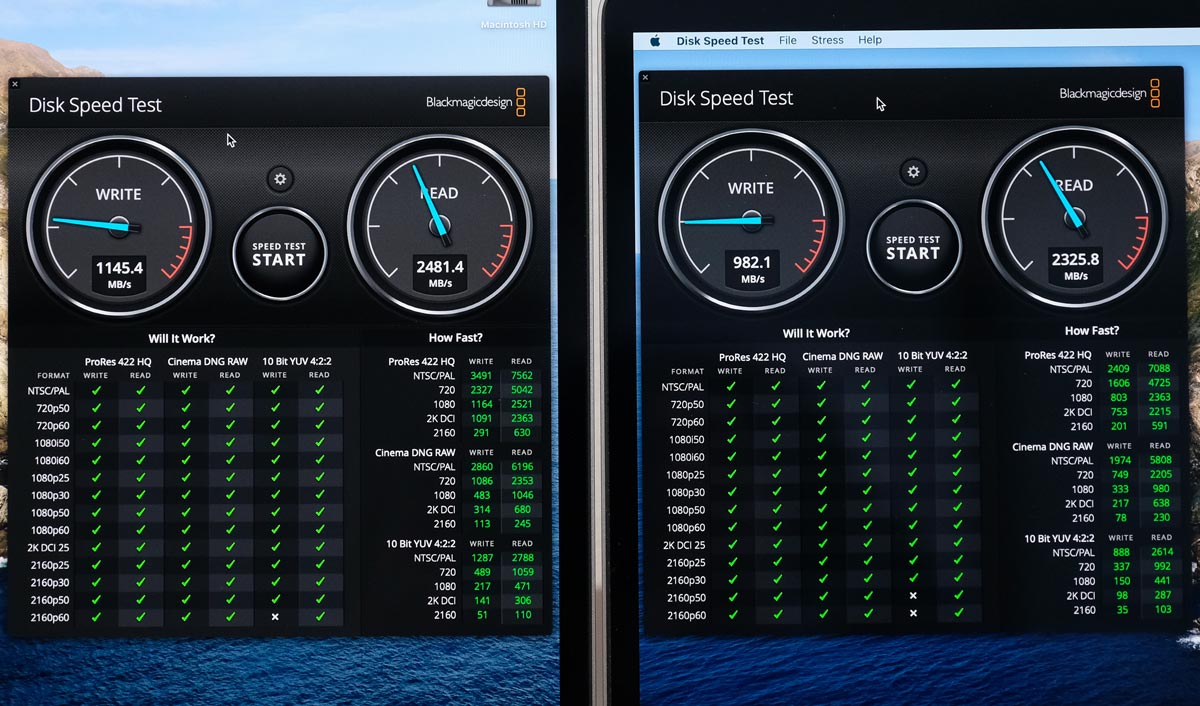Click the 2K DCI 25 row label in left window
This screenshot has height=706, width=1200.
click(49, 548)
